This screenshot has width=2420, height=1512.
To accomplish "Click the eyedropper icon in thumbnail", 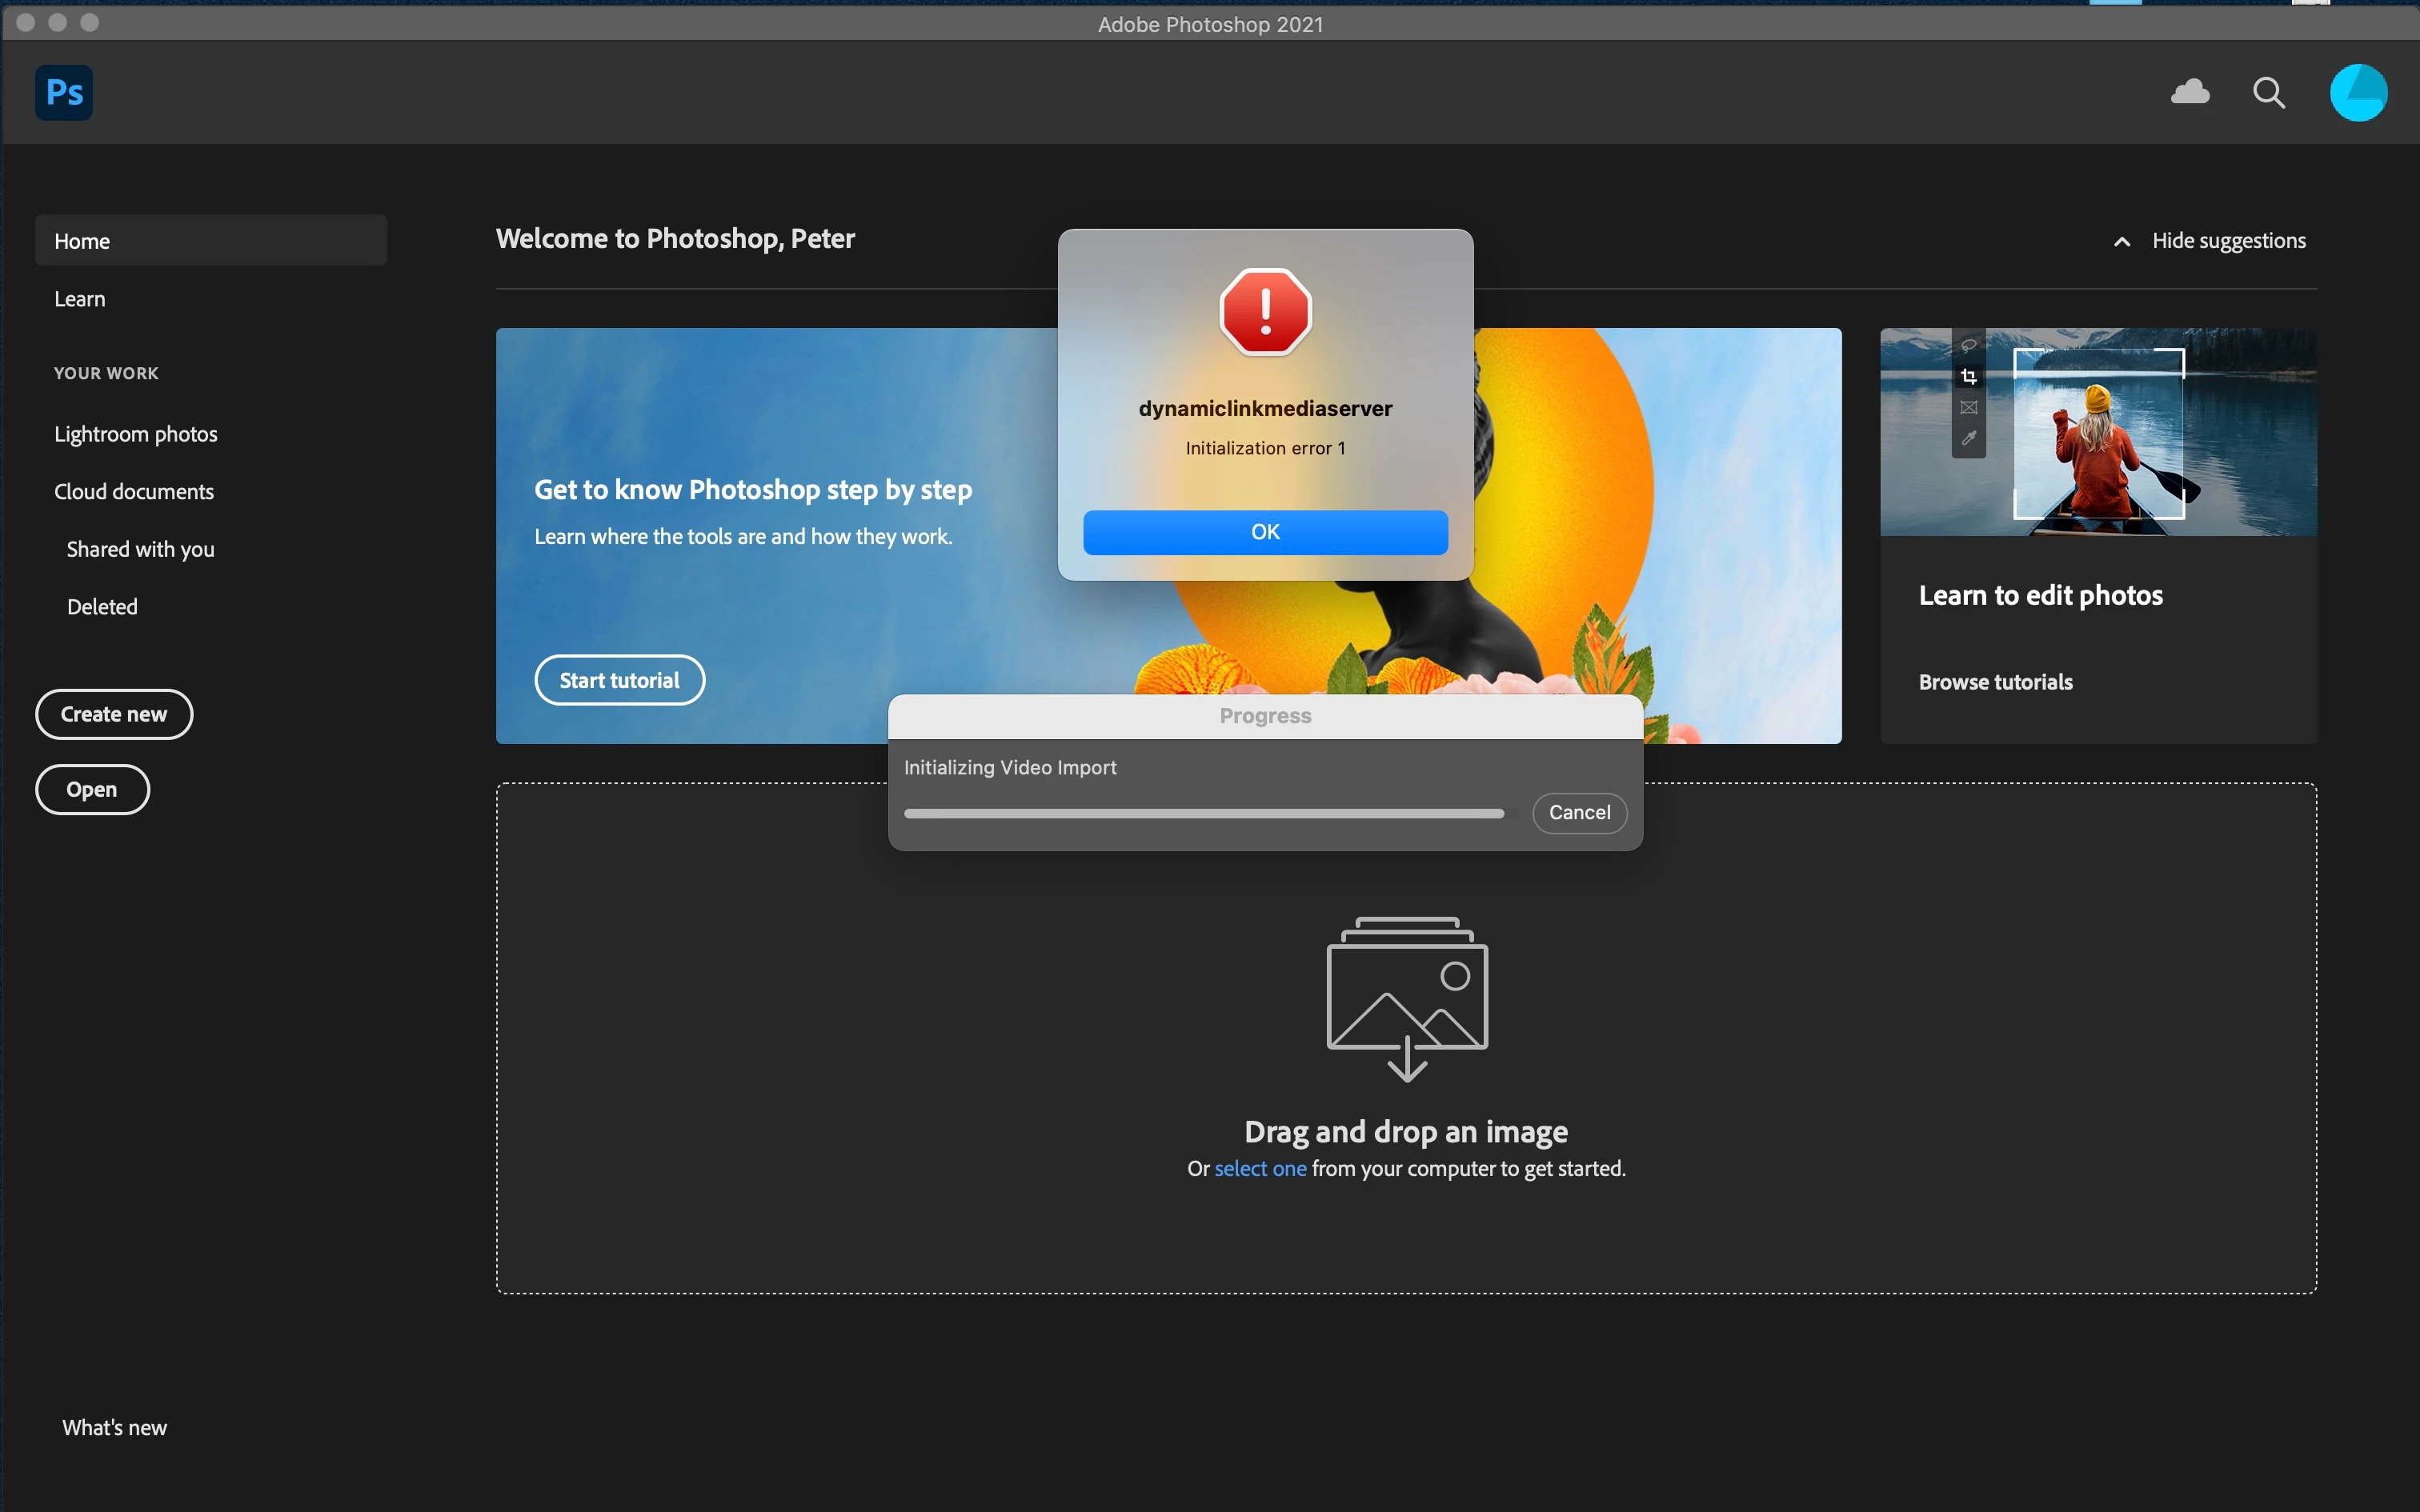I will pyautogui.click(x=1969, y=438).
